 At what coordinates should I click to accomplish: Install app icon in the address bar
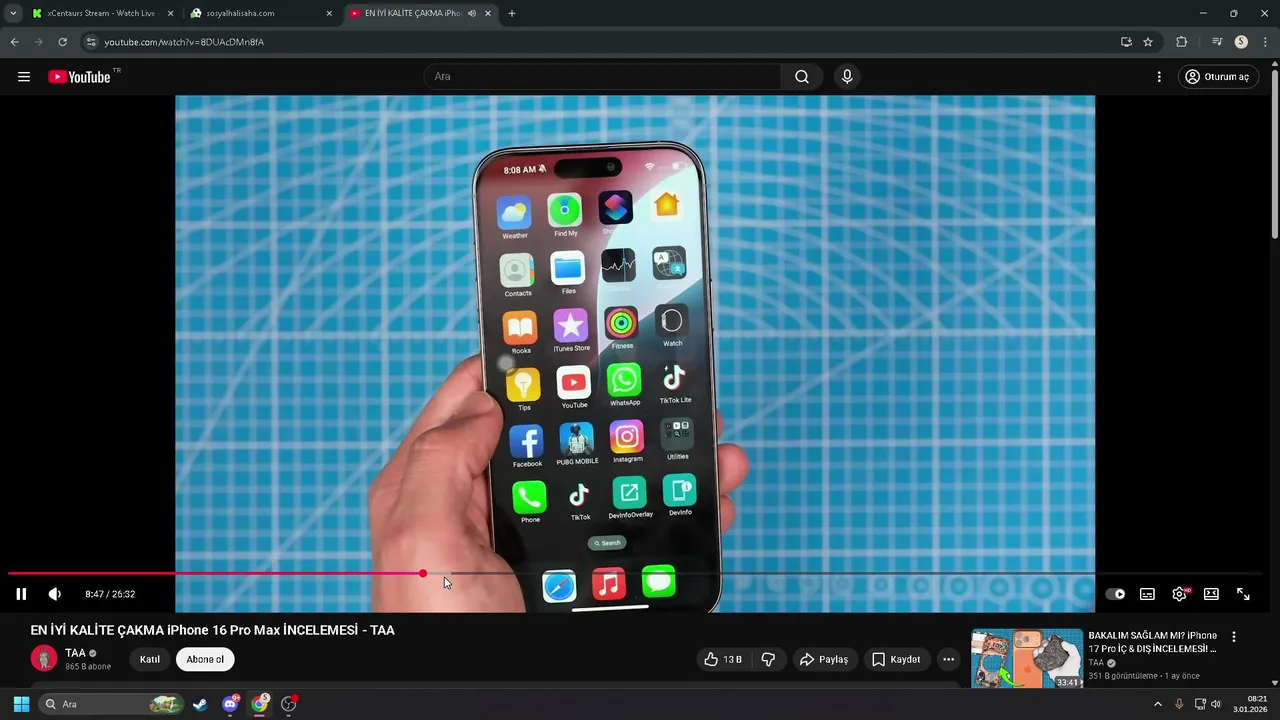[1126, 42]
